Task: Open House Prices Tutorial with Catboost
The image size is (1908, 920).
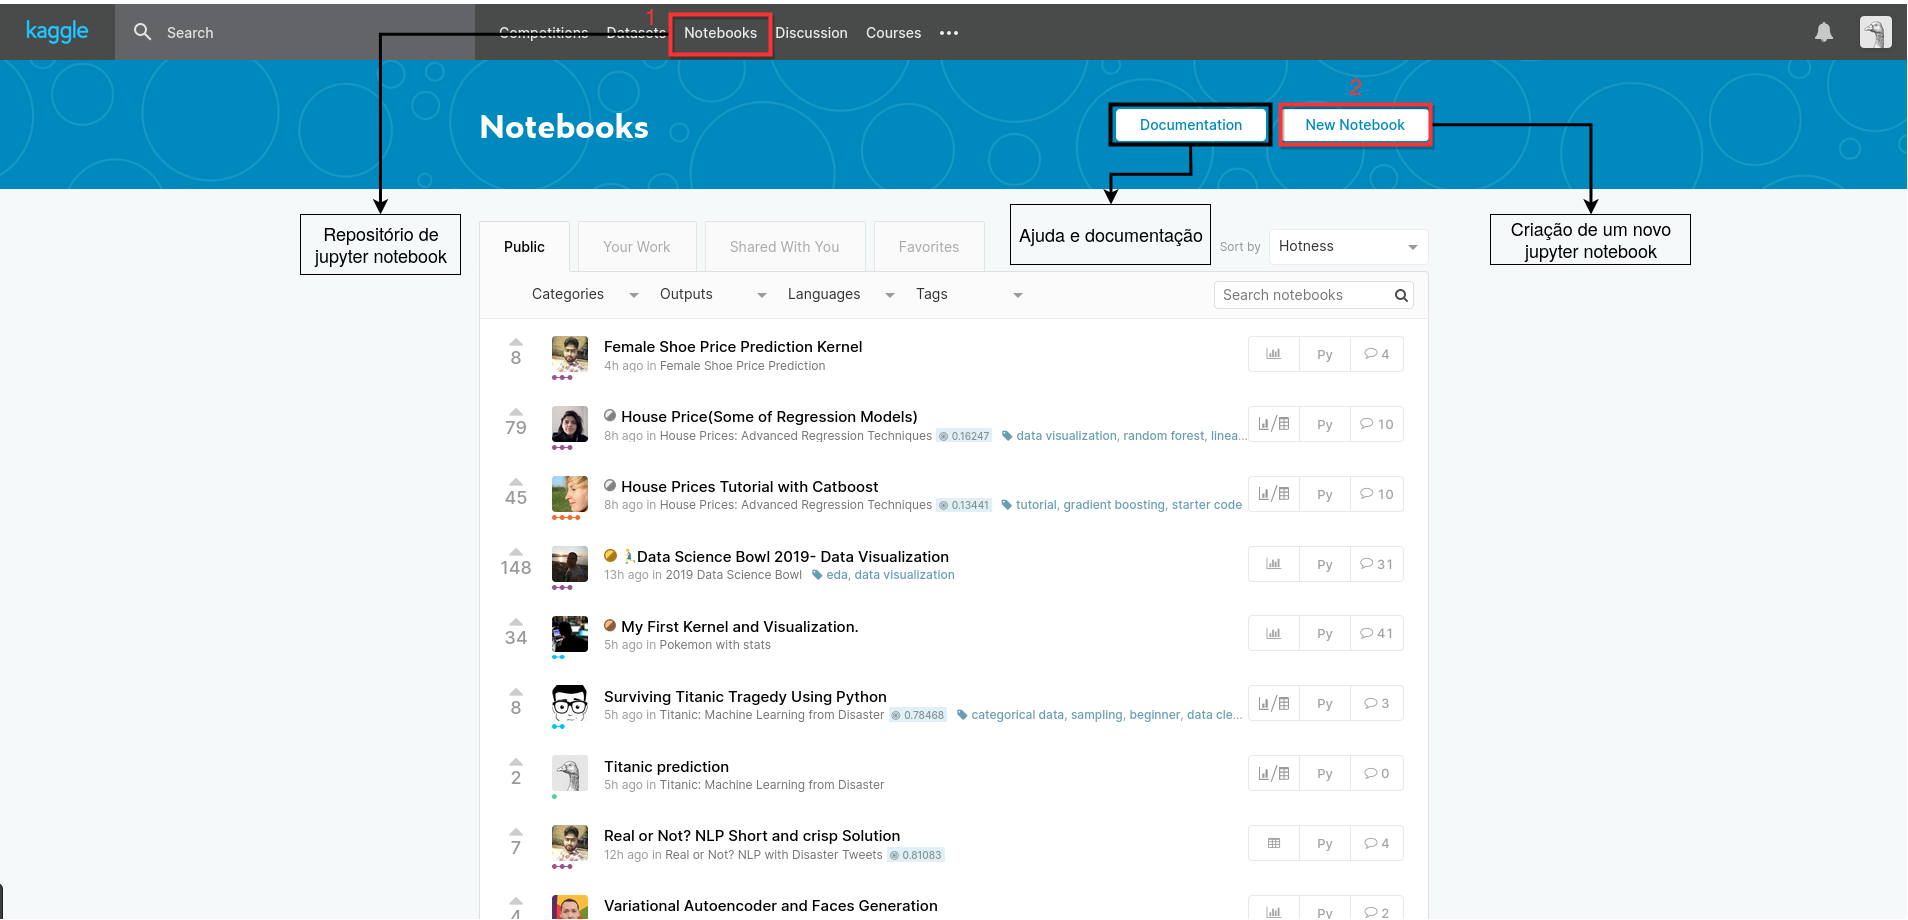Action: pos(750,487)
